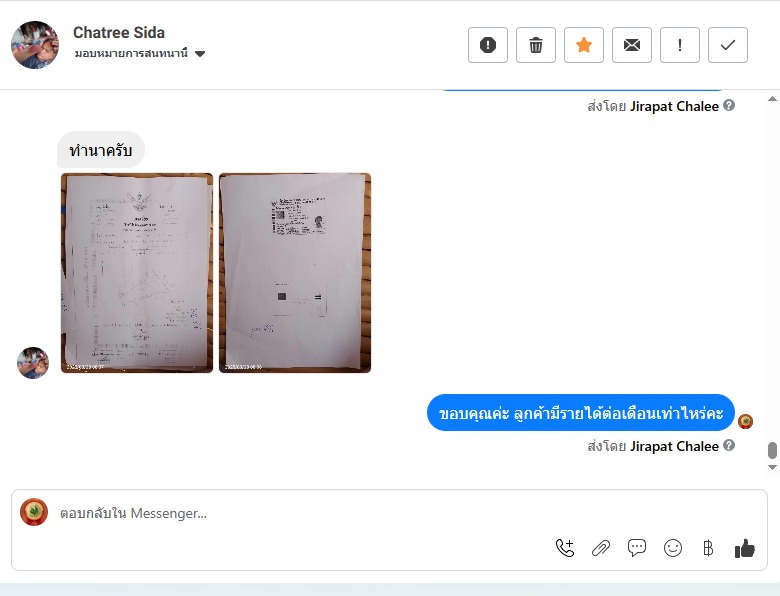
Task: Open the left land deed document photo
Action: [137, 273]
